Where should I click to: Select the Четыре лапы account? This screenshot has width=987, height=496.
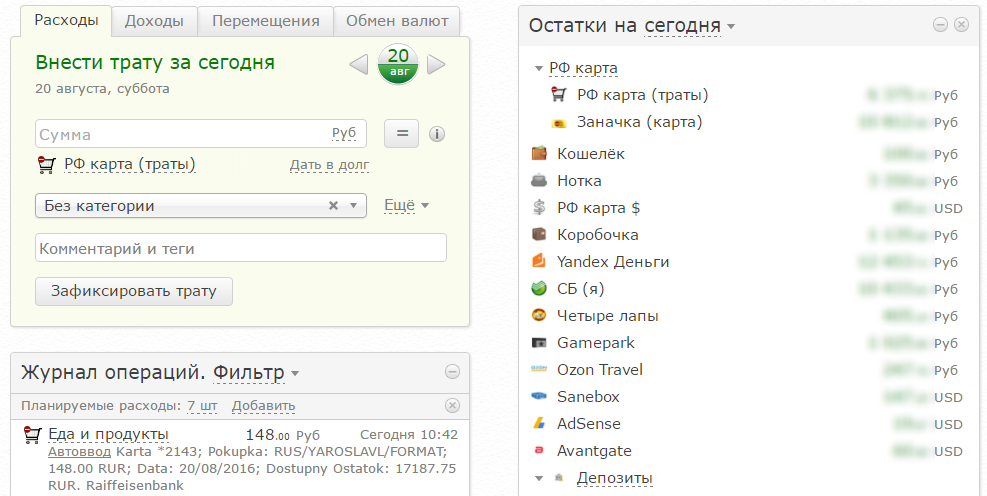click(607, 316)
